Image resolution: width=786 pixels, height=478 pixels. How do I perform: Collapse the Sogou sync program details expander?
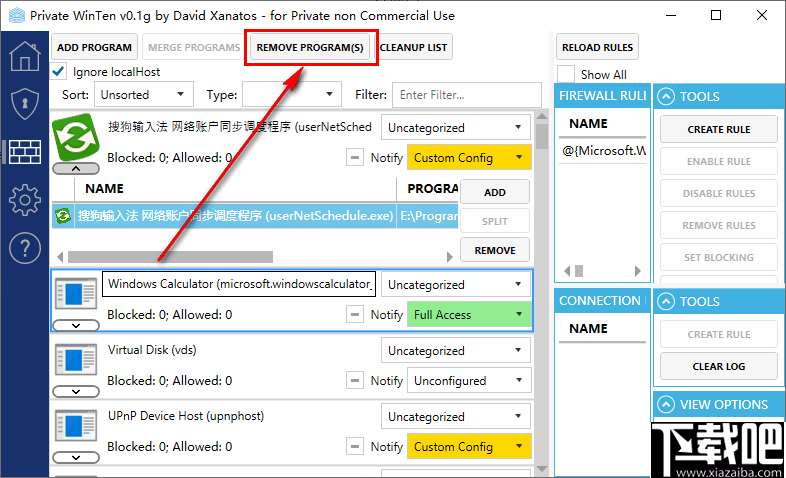coord(76,169)
